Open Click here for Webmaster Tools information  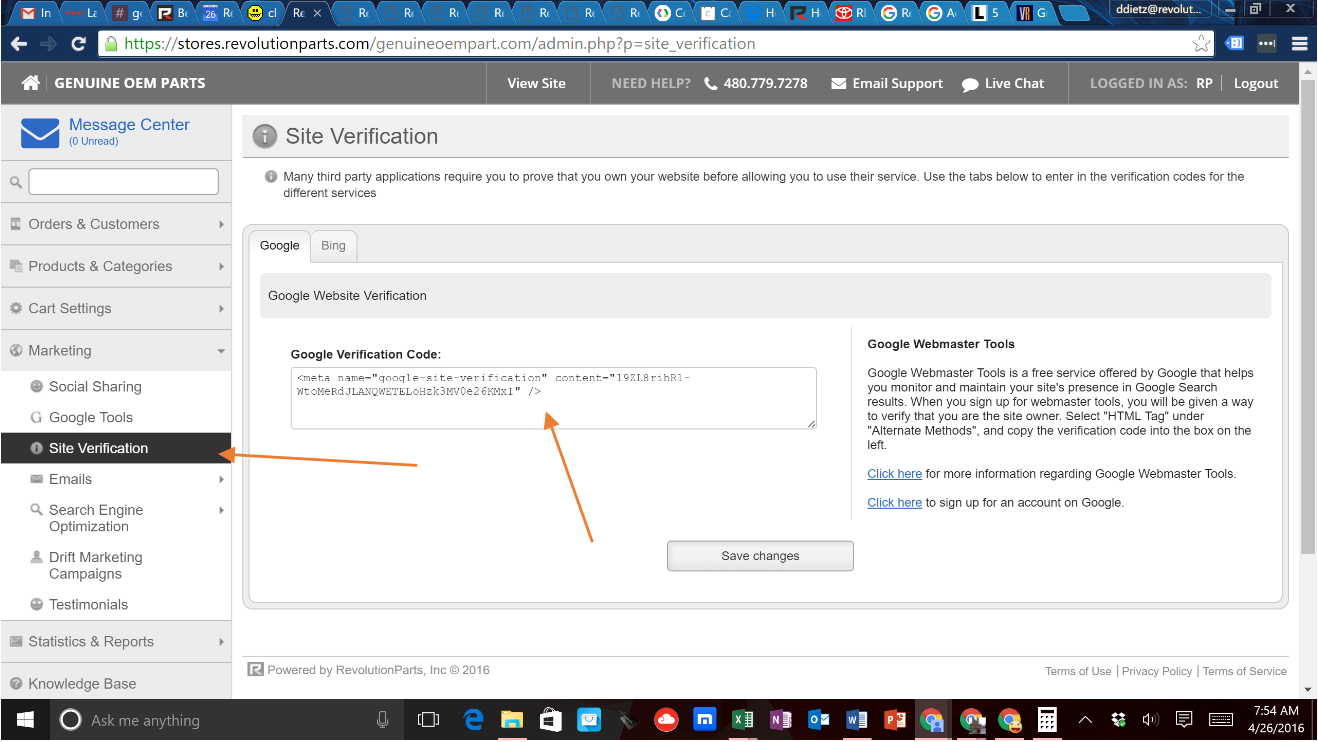click(x=894, y=474)
